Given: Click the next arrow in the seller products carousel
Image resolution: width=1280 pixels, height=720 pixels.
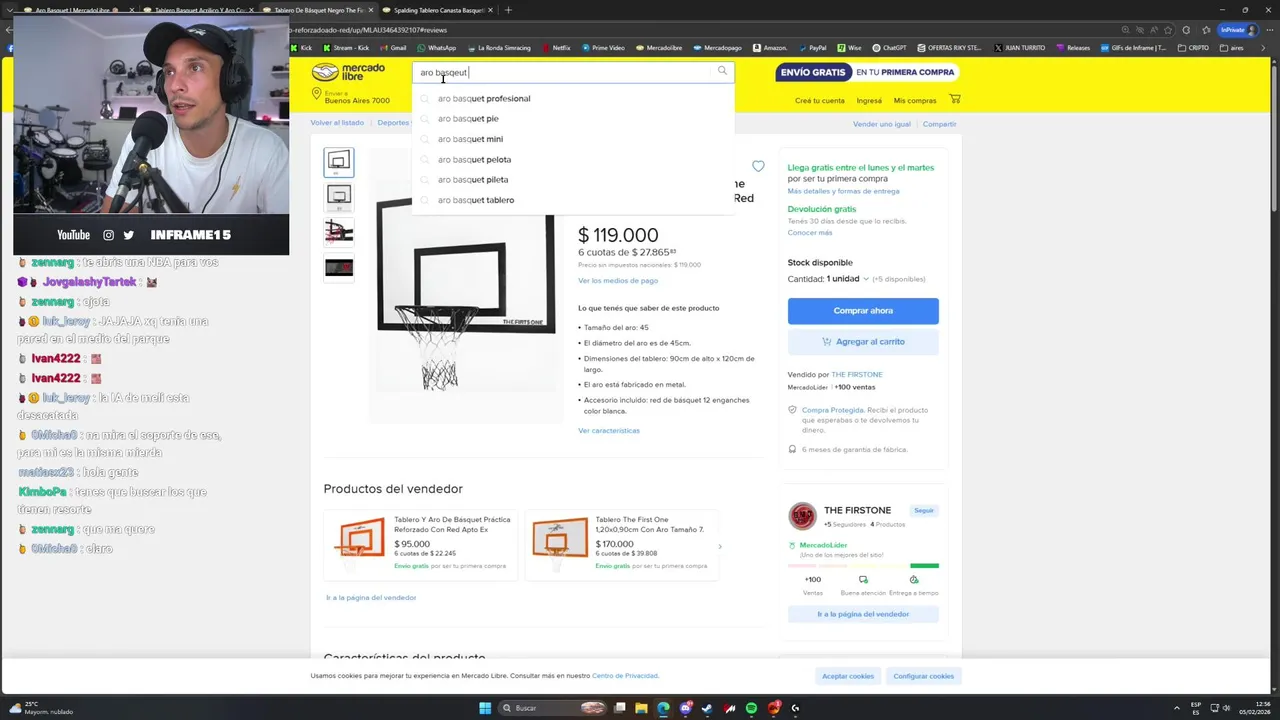Looking at the screenshot, I should (720, 546).
